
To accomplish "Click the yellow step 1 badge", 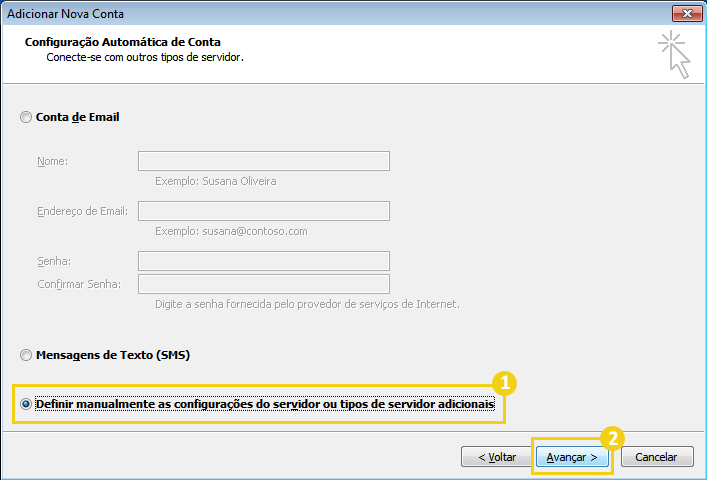I will [506, 383].
